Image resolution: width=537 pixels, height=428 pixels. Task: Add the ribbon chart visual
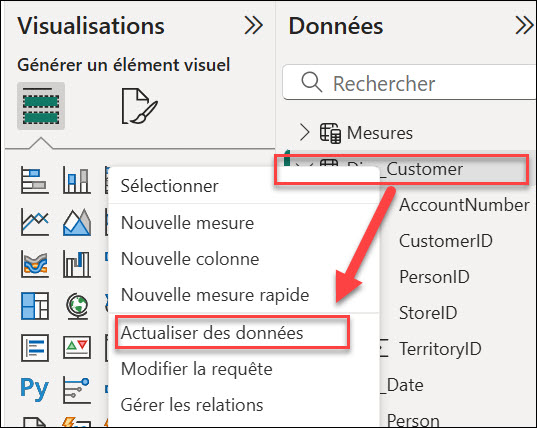[x=35, y=264]
